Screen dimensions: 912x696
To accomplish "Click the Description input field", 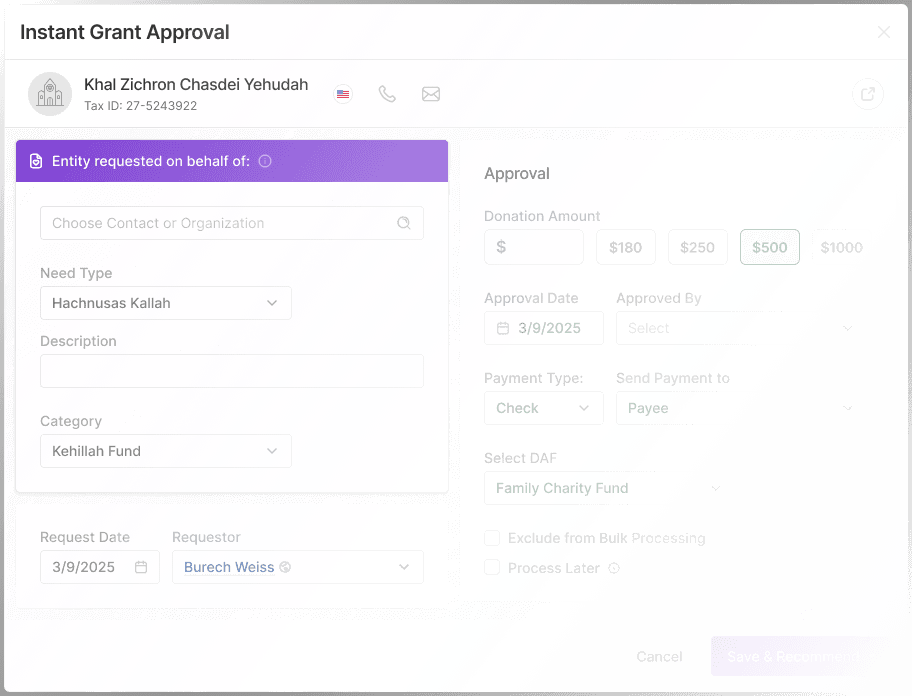I will tap(231, 370).
